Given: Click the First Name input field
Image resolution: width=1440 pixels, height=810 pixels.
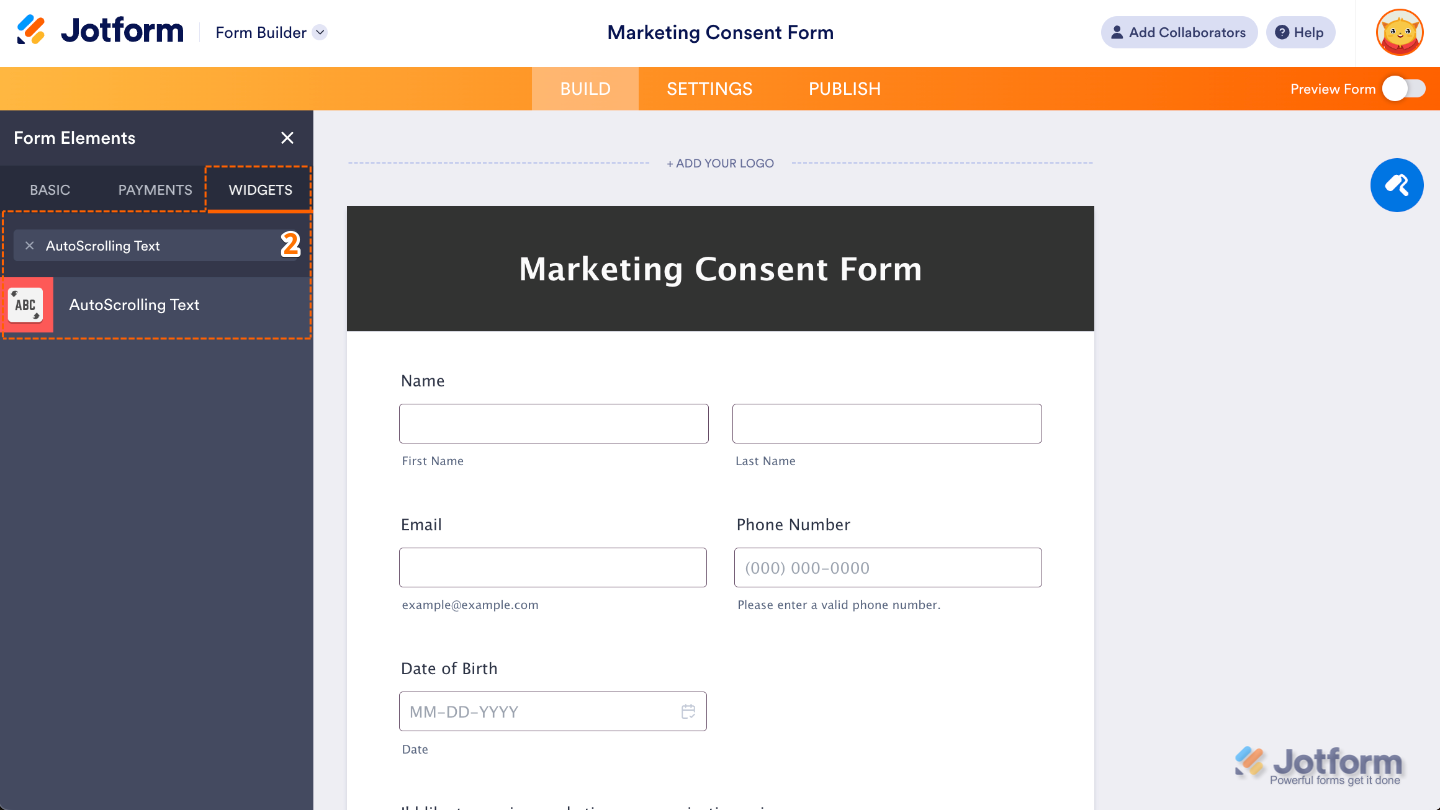Looking at the screenshot, I should (x=553, y=423).
